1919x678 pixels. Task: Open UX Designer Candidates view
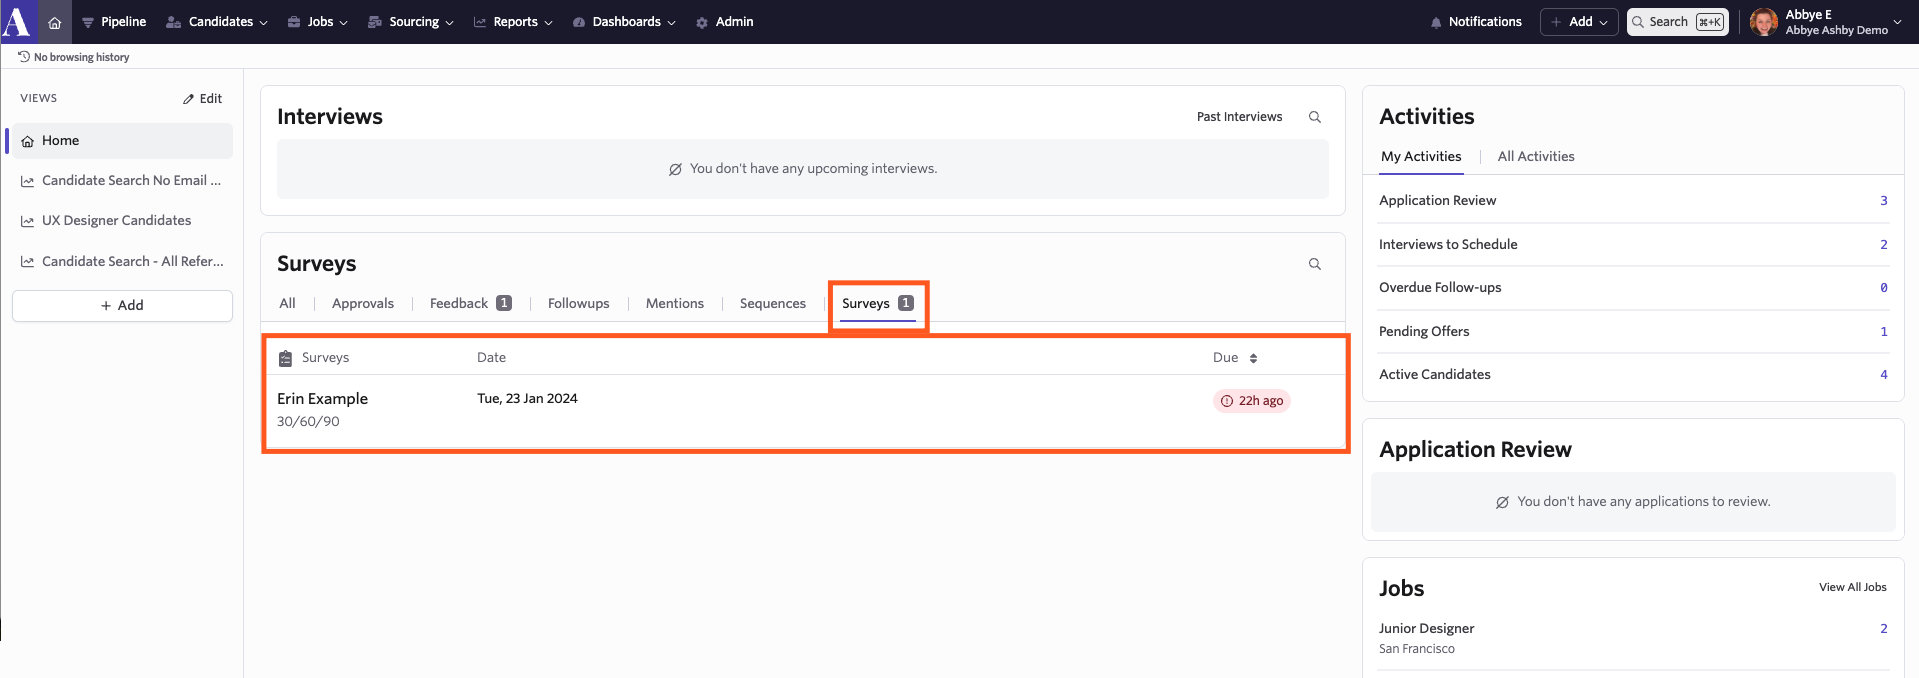click(122, 221)
